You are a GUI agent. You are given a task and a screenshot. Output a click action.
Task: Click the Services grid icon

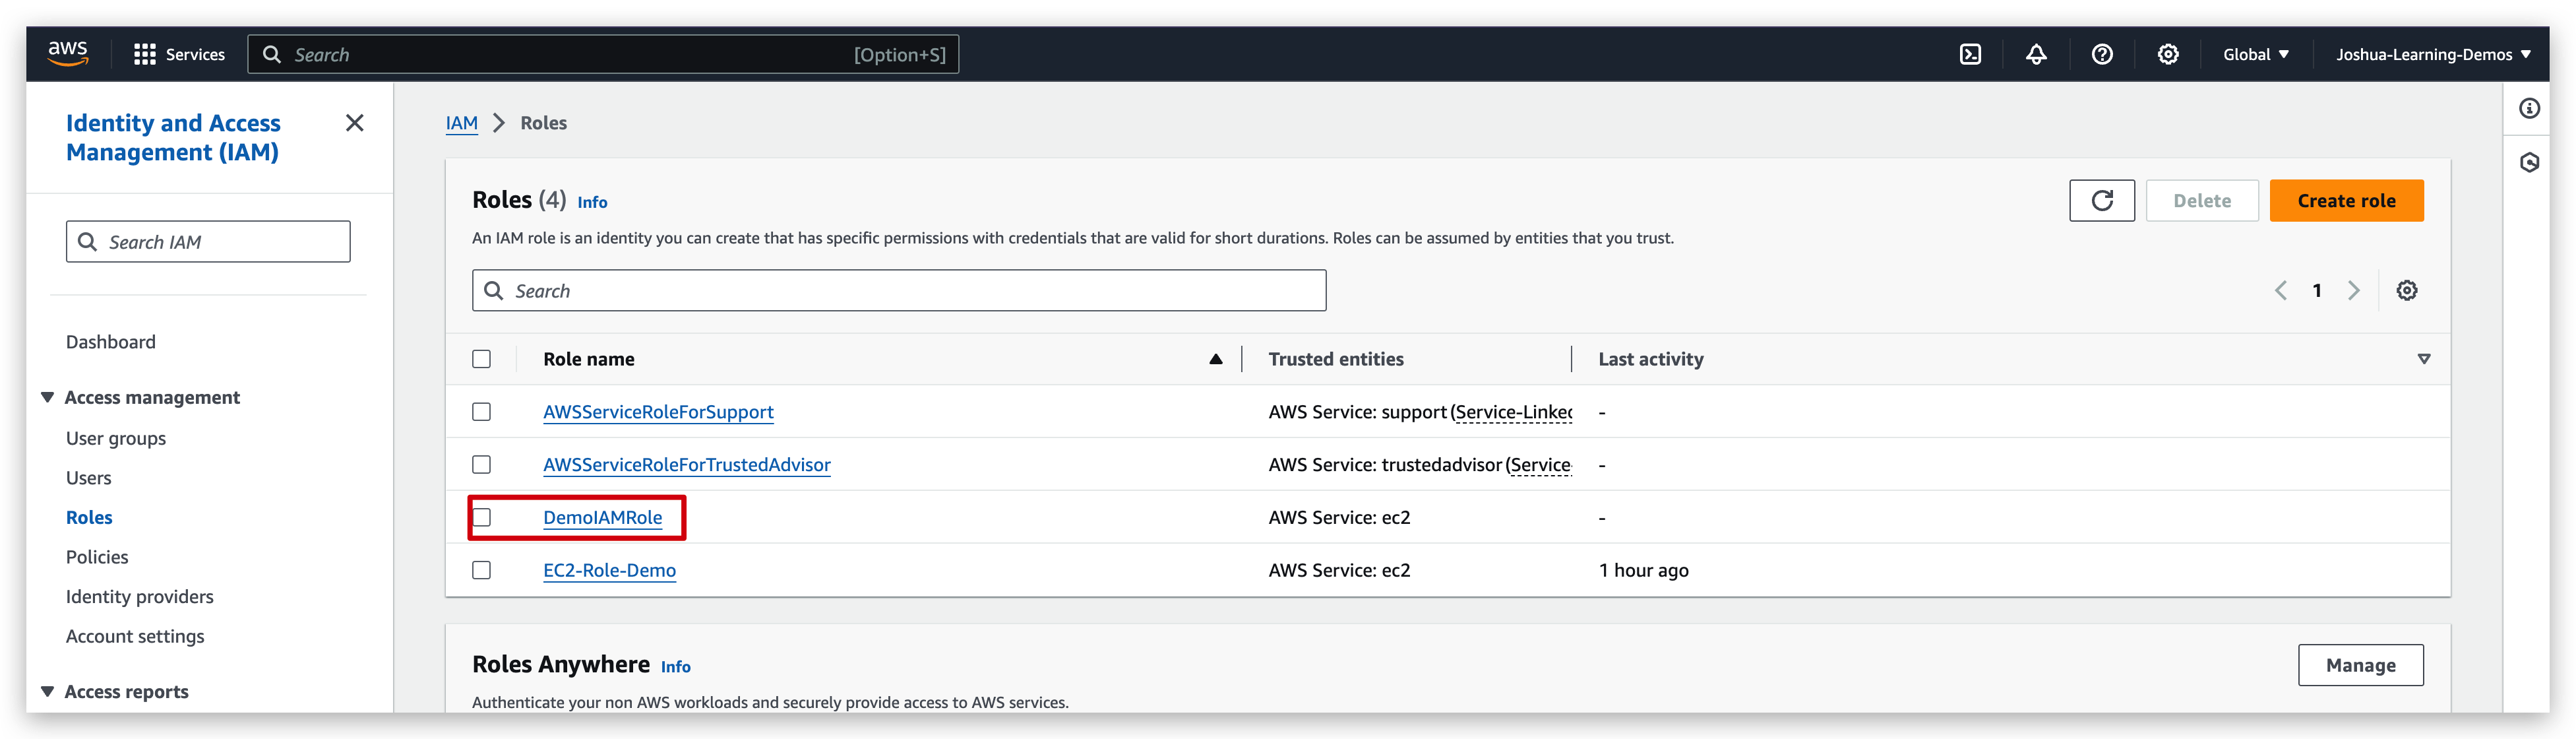[x=145, y=55]
